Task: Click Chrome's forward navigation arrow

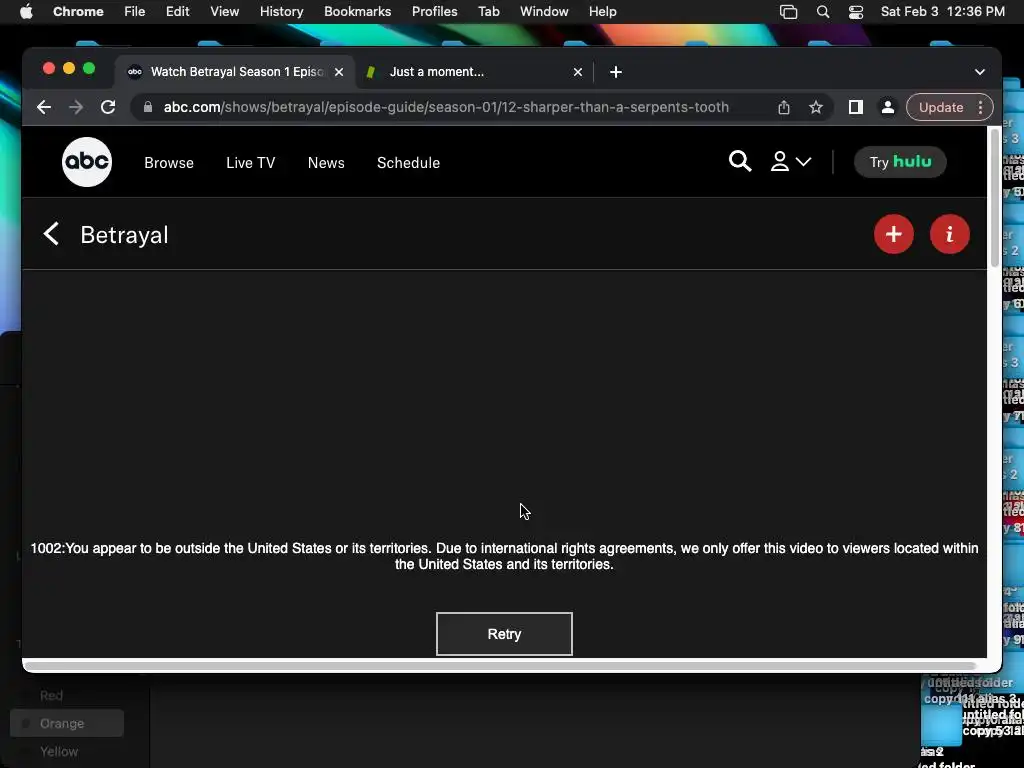Action: (76, 107)
